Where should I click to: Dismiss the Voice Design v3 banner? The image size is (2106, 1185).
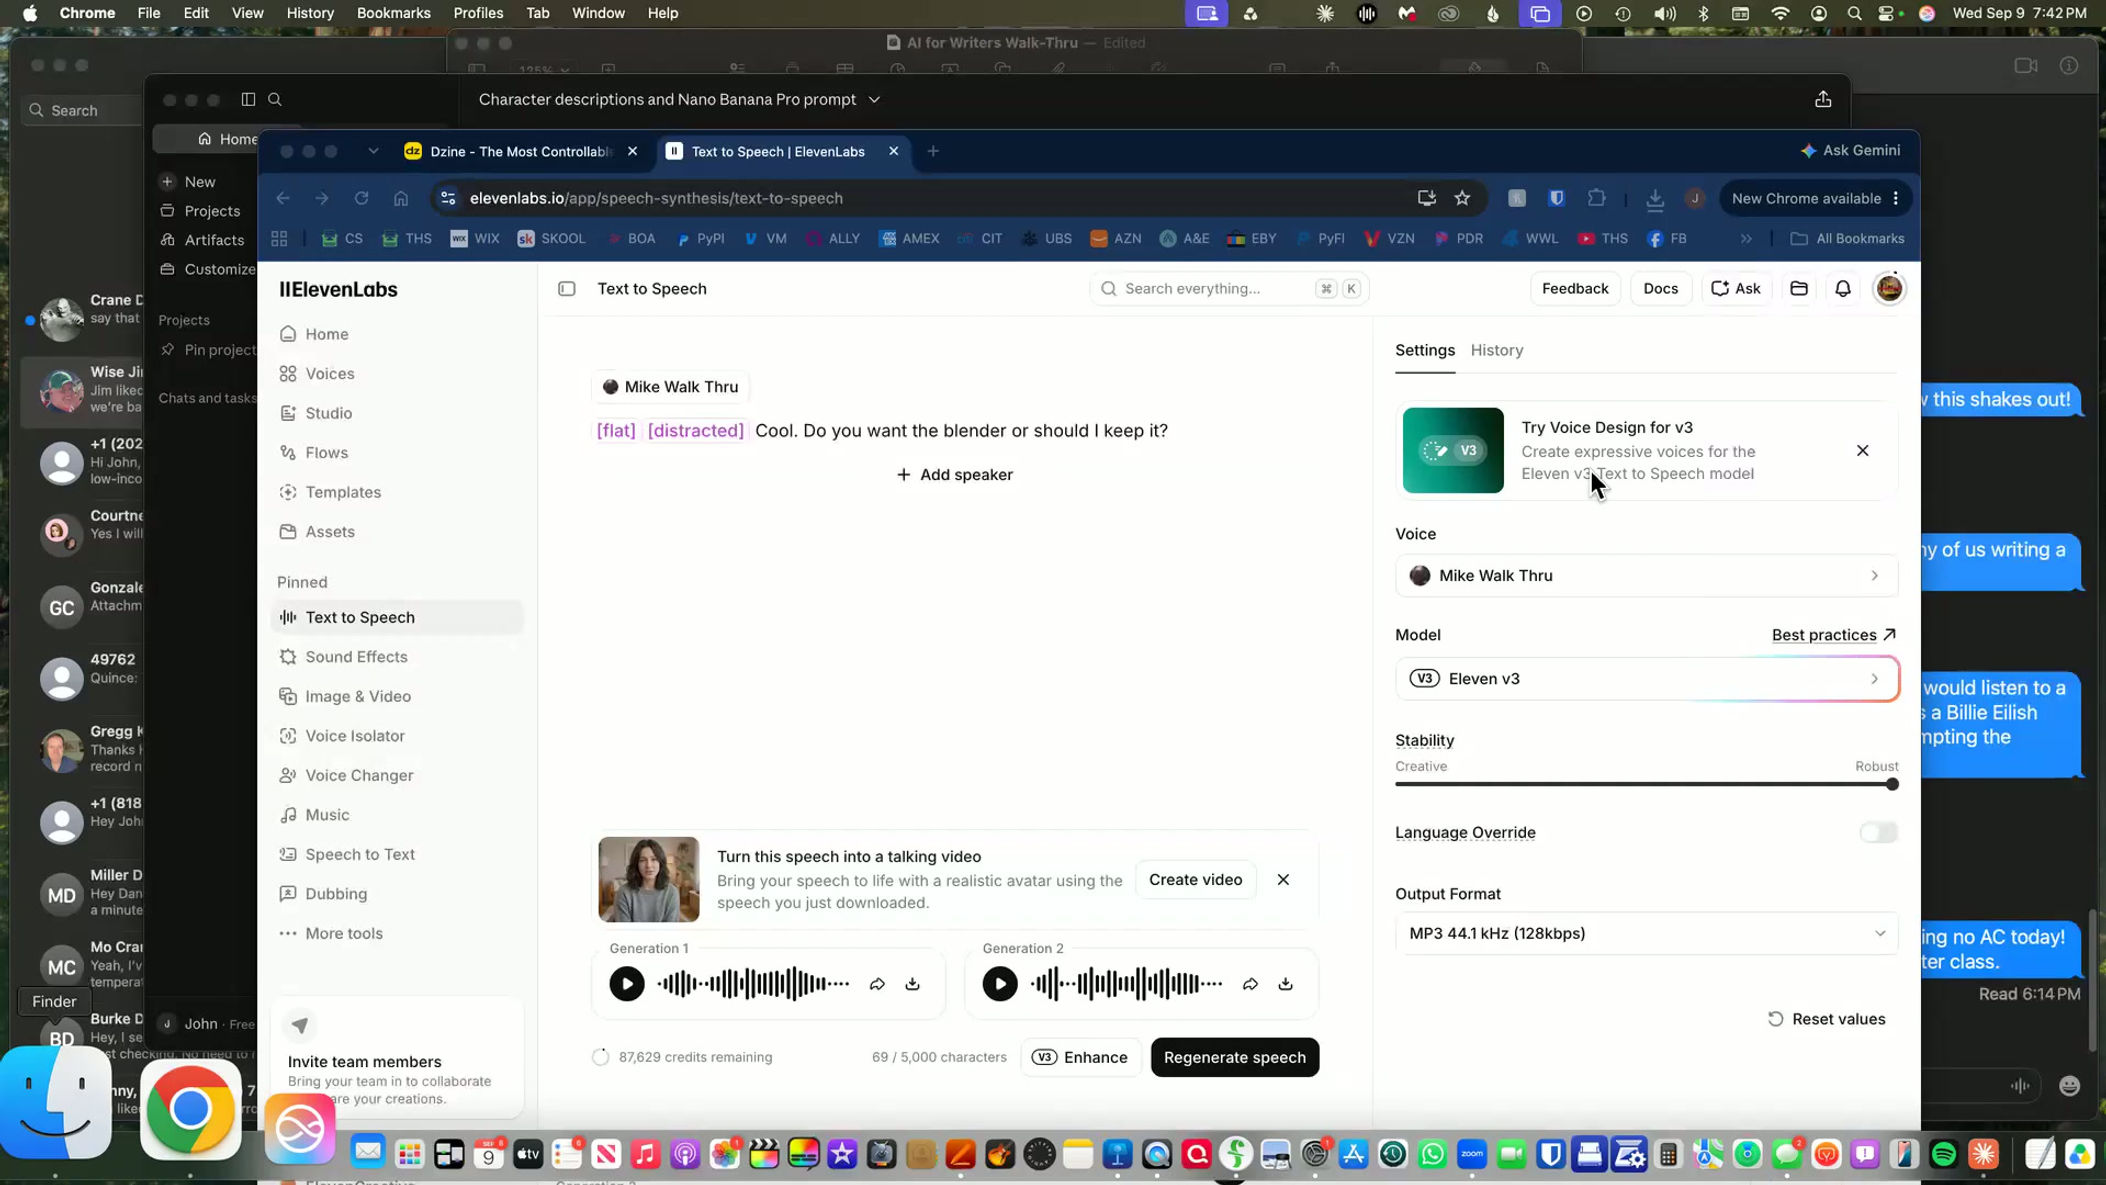tap(1862, 451)
